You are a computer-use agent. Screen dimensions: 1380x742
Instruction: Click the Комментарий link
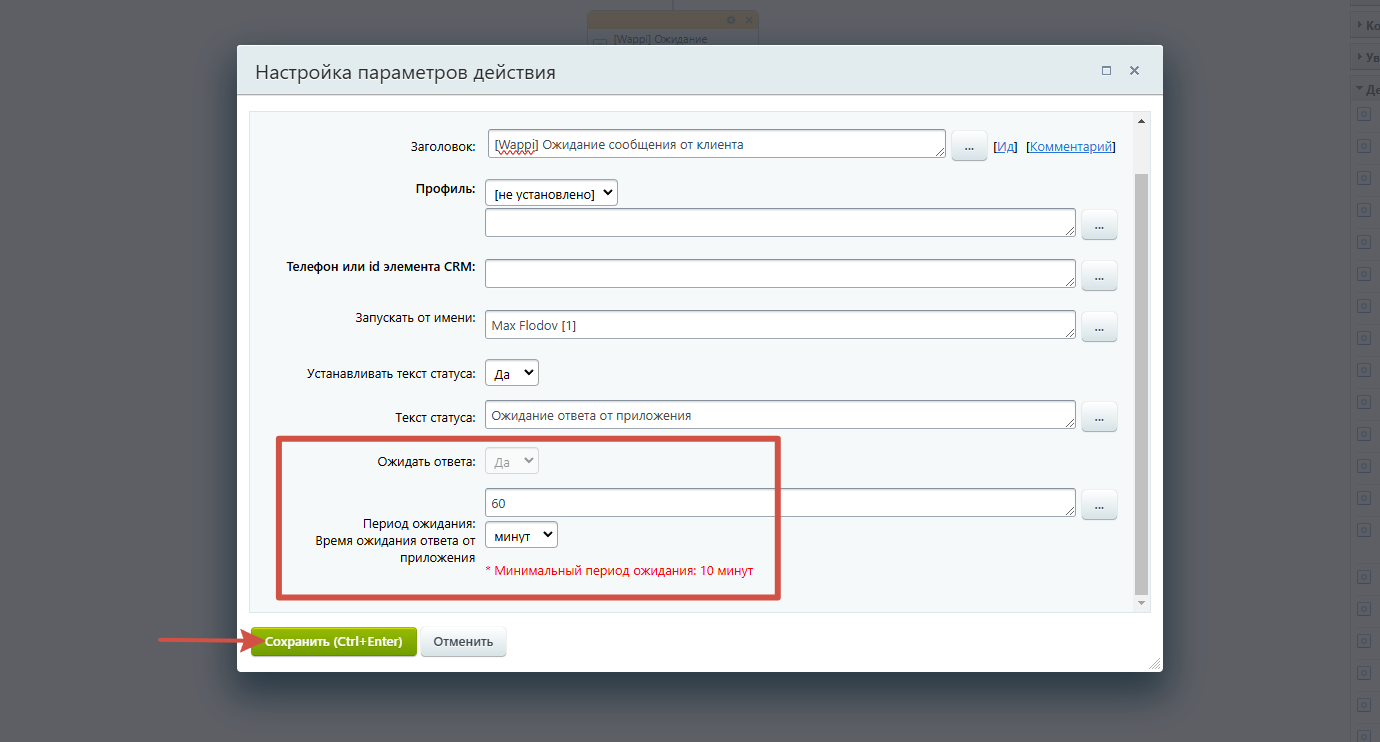pyautogui.click(x=1071, y=146)
